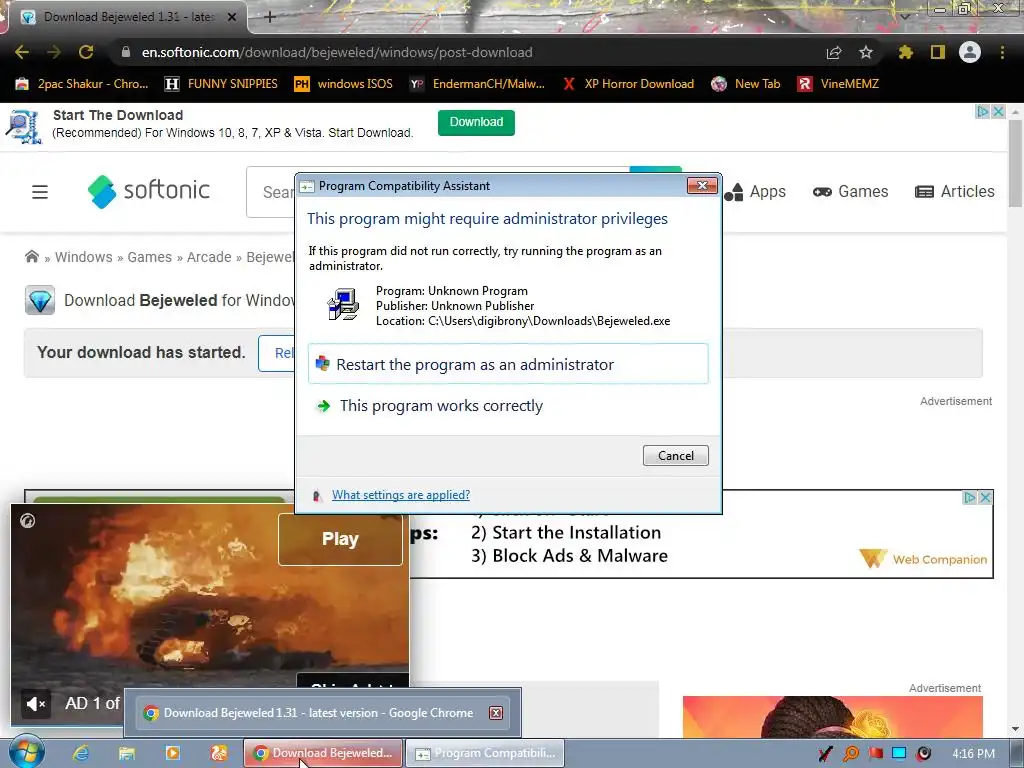Image resolution: width=1024 pixels, height=768 pixels.
Task: Launch Internet Explorer from taskbar
Action: [x=81, y=753]
